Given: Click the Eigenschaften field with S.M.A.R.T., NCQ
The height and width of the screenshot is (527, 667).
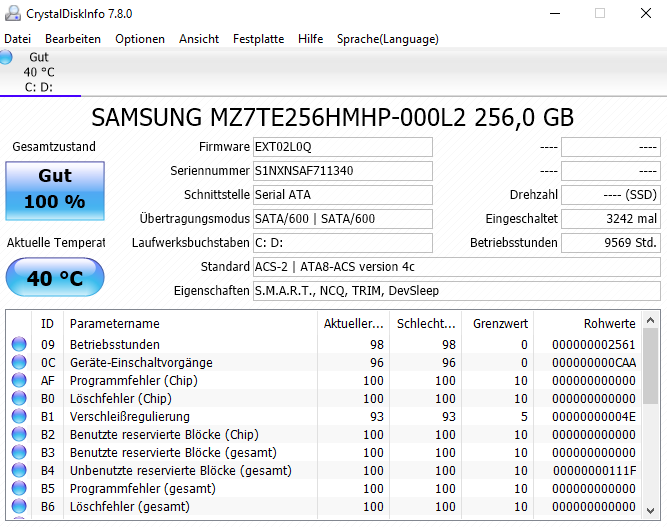Looking at the screenshot, I should pyautogui.click(x=457, y=291).
